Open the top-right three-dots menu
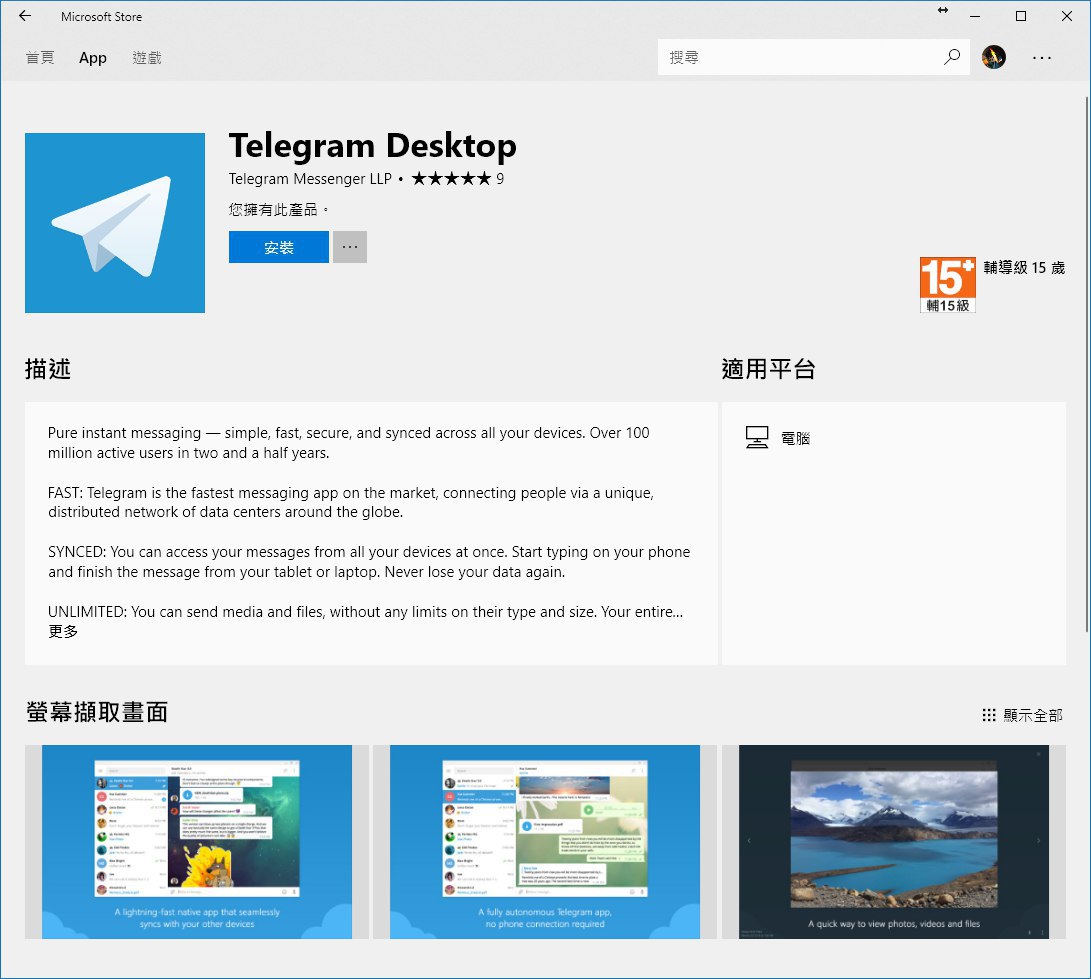1091x979 pixels. pos(1042,58)
